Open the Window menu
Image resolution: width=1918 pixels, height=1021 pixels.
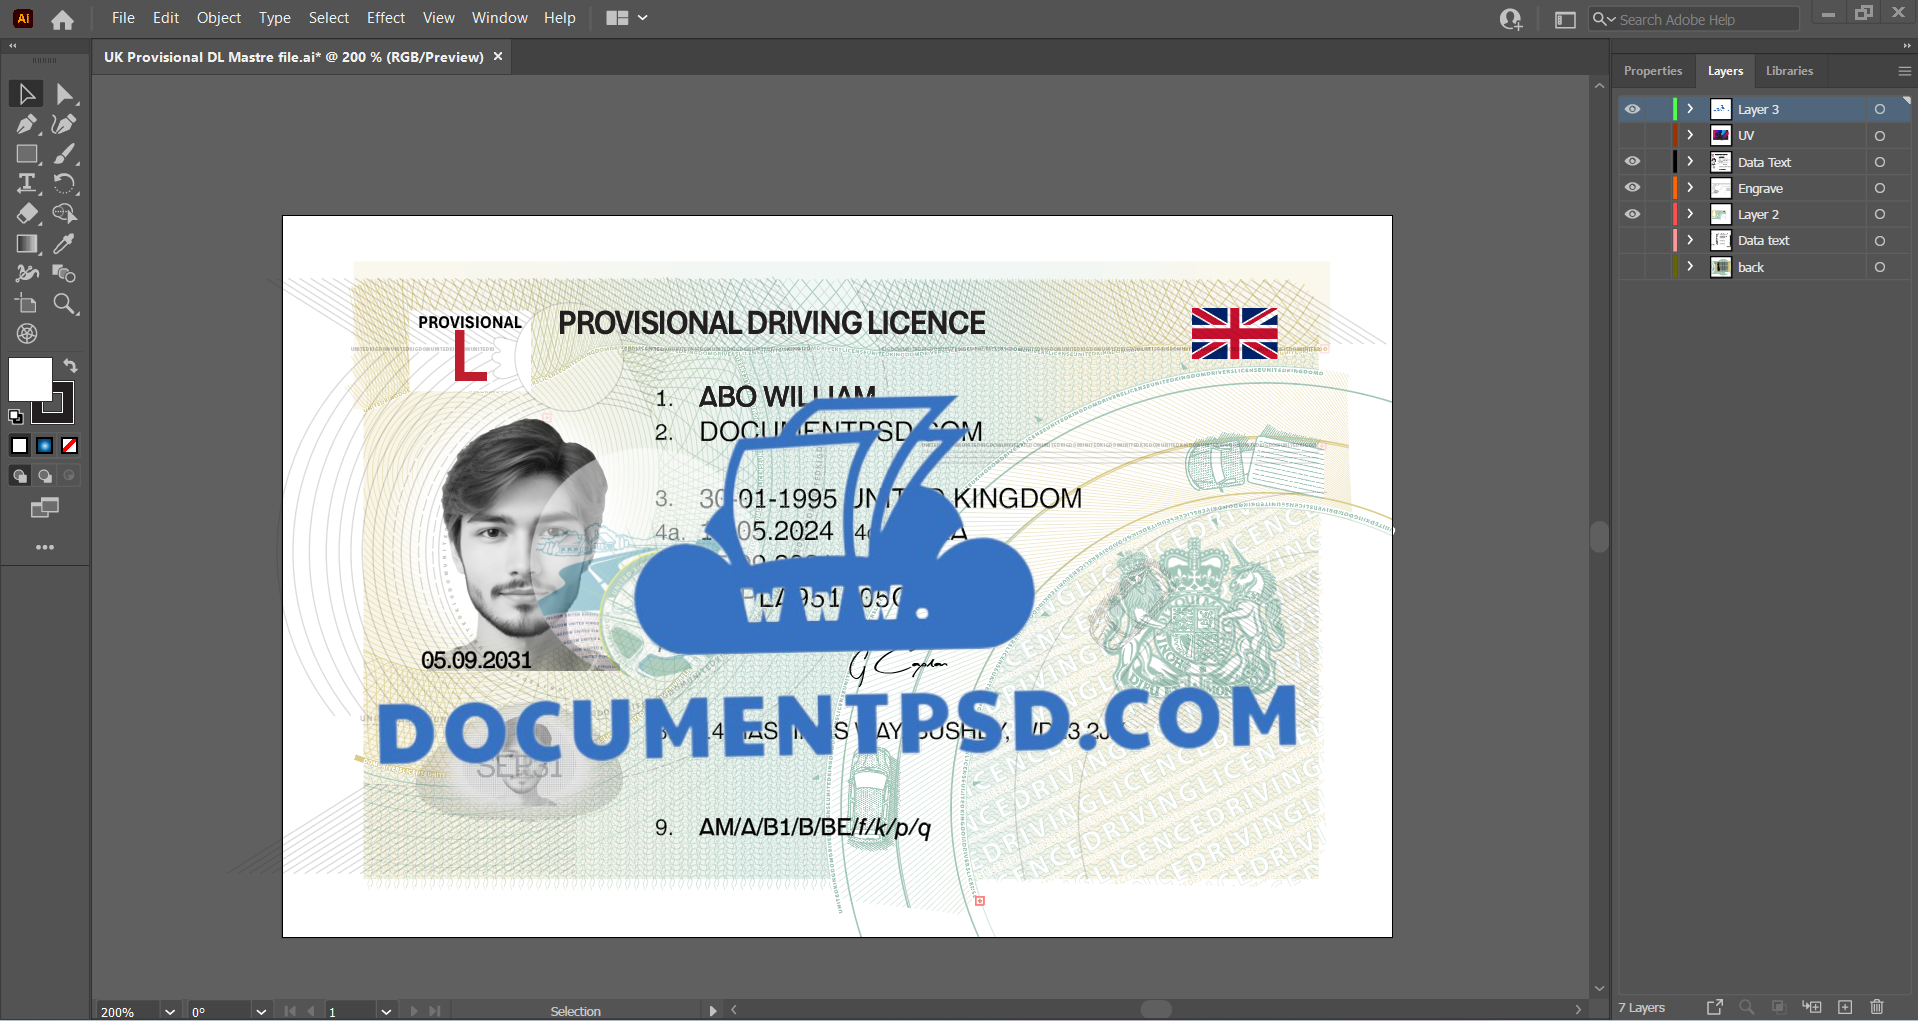(500, 18)
